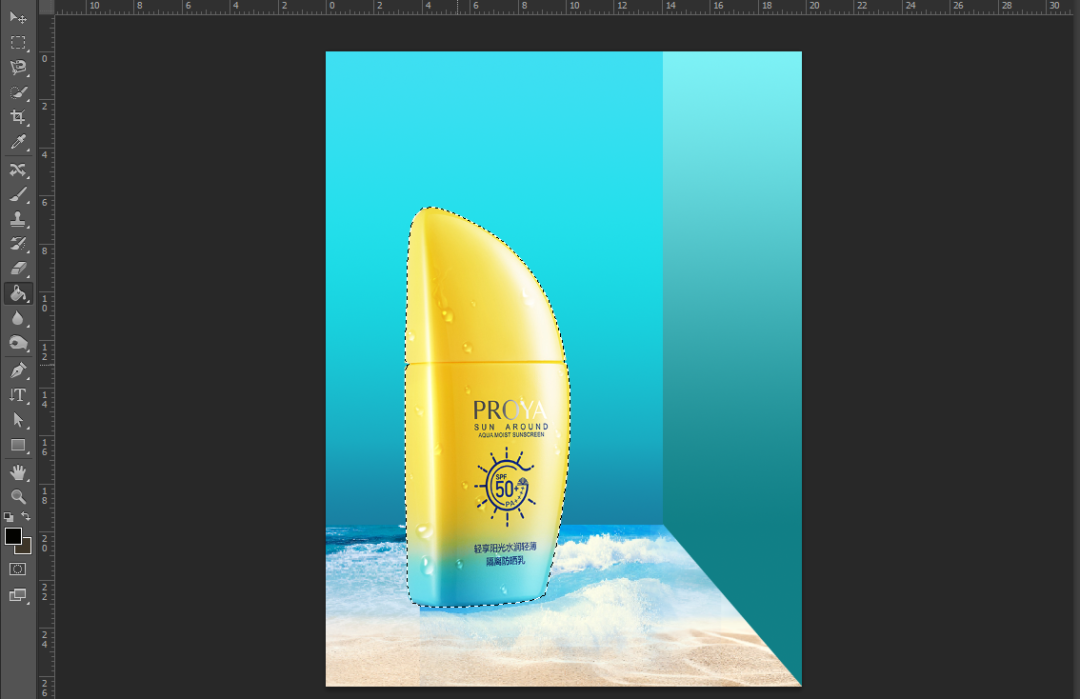This screenshot has height=699, width=1080.
Task: Click the ruler origin corner box
Action: point(46,7)
